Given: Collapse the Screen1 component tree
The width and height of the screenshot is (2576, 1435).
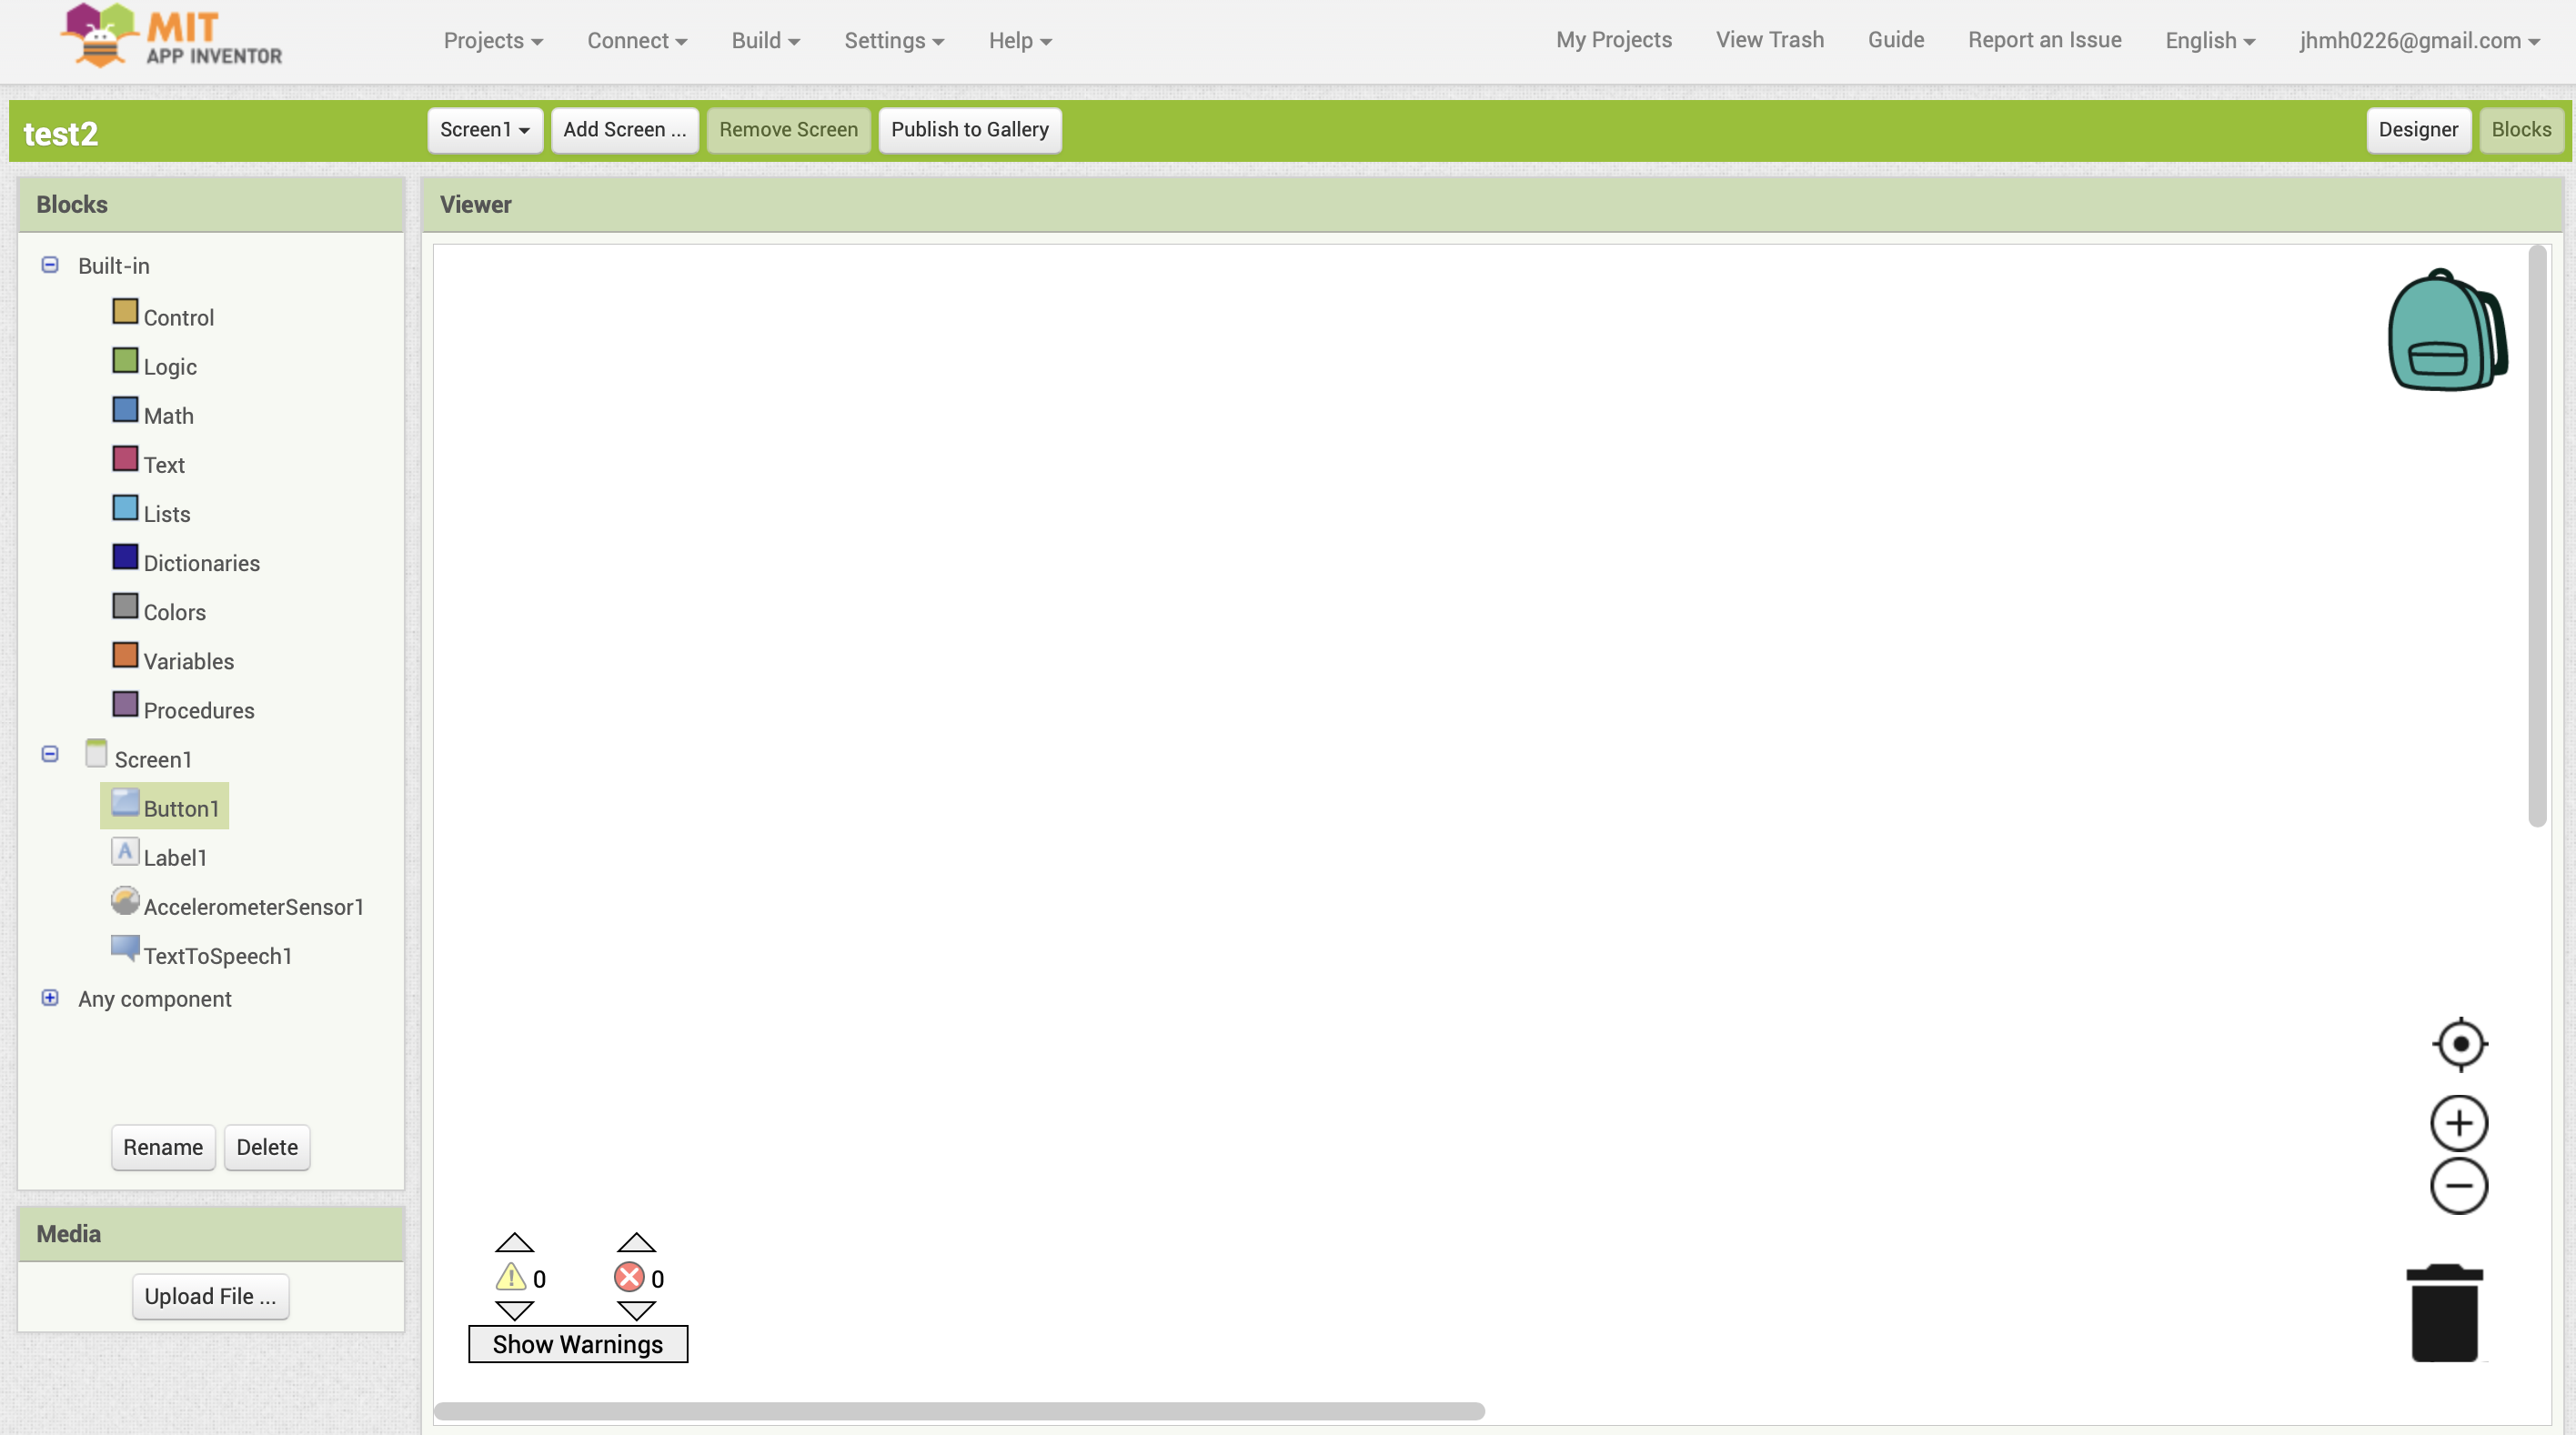Looking at the screenshot, I should coord(50,754).
